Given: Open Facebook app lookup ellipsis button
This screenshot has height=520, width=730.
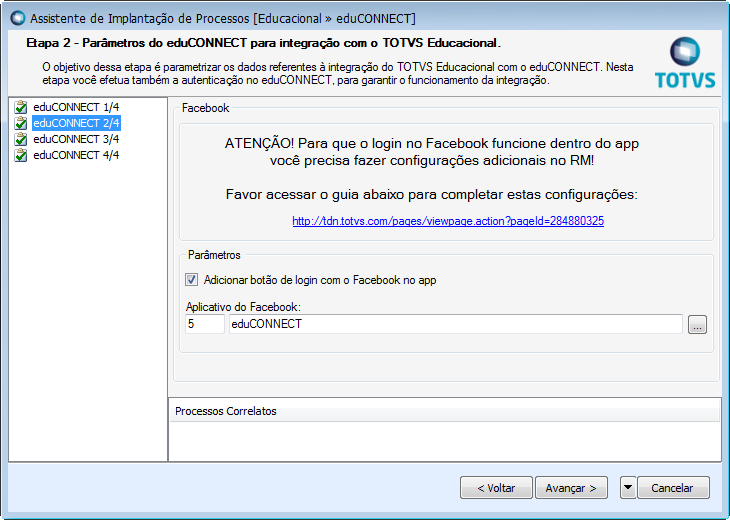Looking at the screenshot, I should 697,324.
